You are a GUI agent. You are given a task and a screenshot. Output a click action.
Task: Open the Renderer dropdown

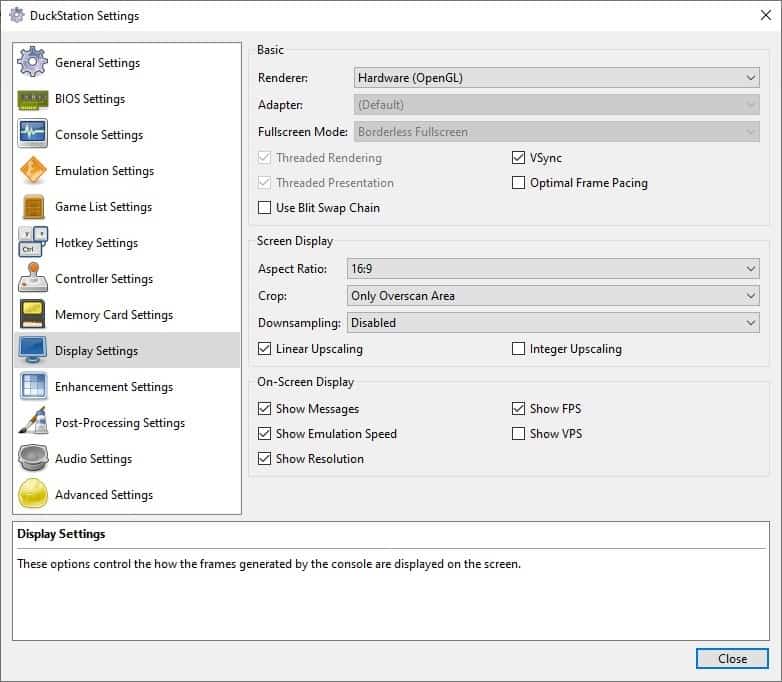point(557,78)
